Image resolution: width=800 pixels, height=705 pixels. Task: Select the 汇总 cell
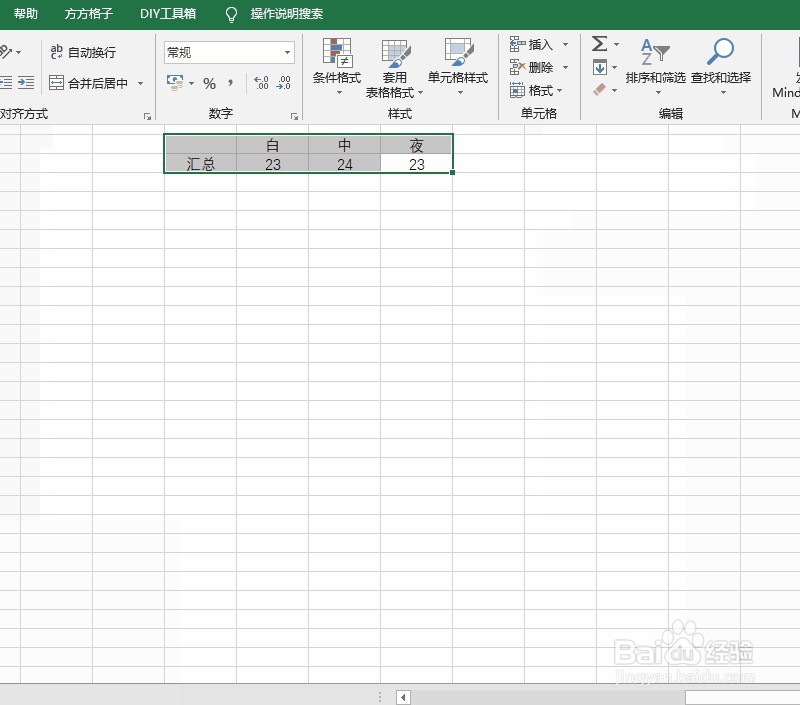pyautogui.click(x=201, y=164)
